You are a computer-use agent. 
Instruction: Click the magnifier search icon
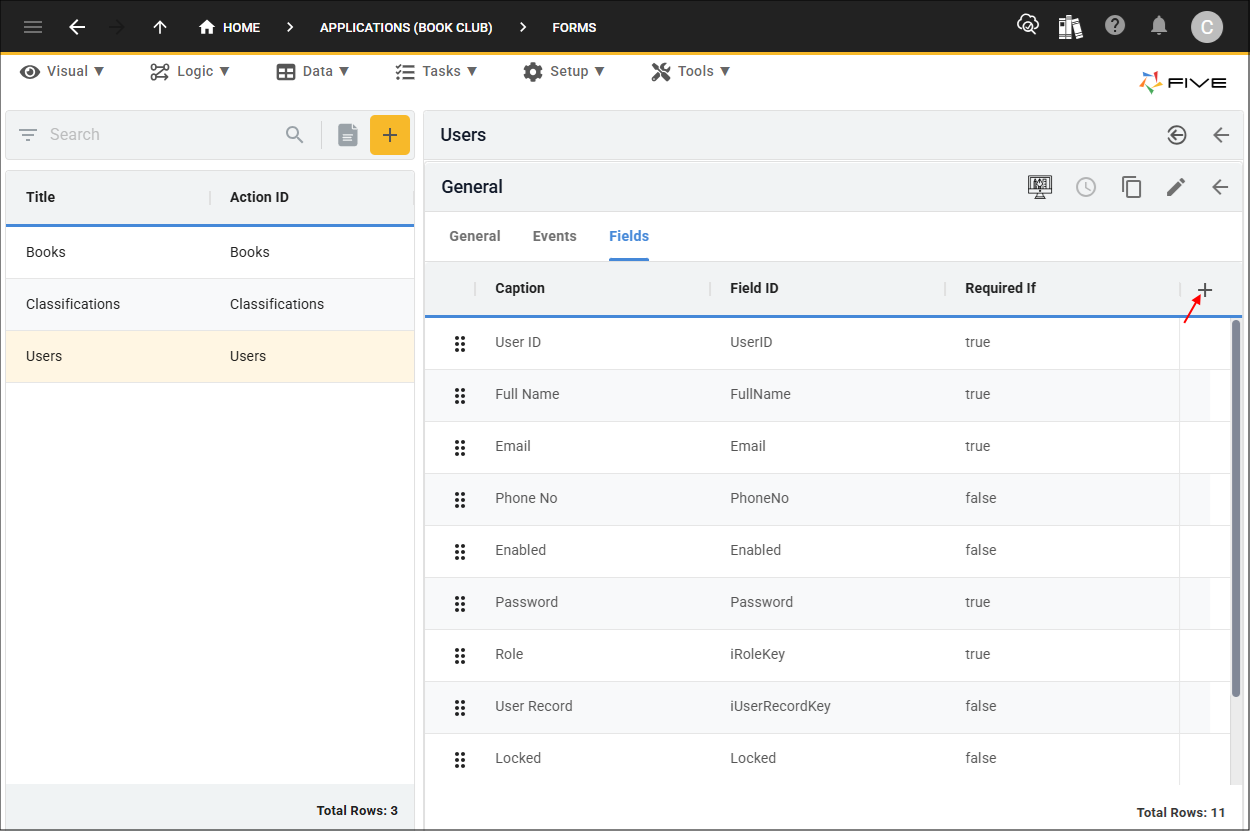(x=294, y=134)
